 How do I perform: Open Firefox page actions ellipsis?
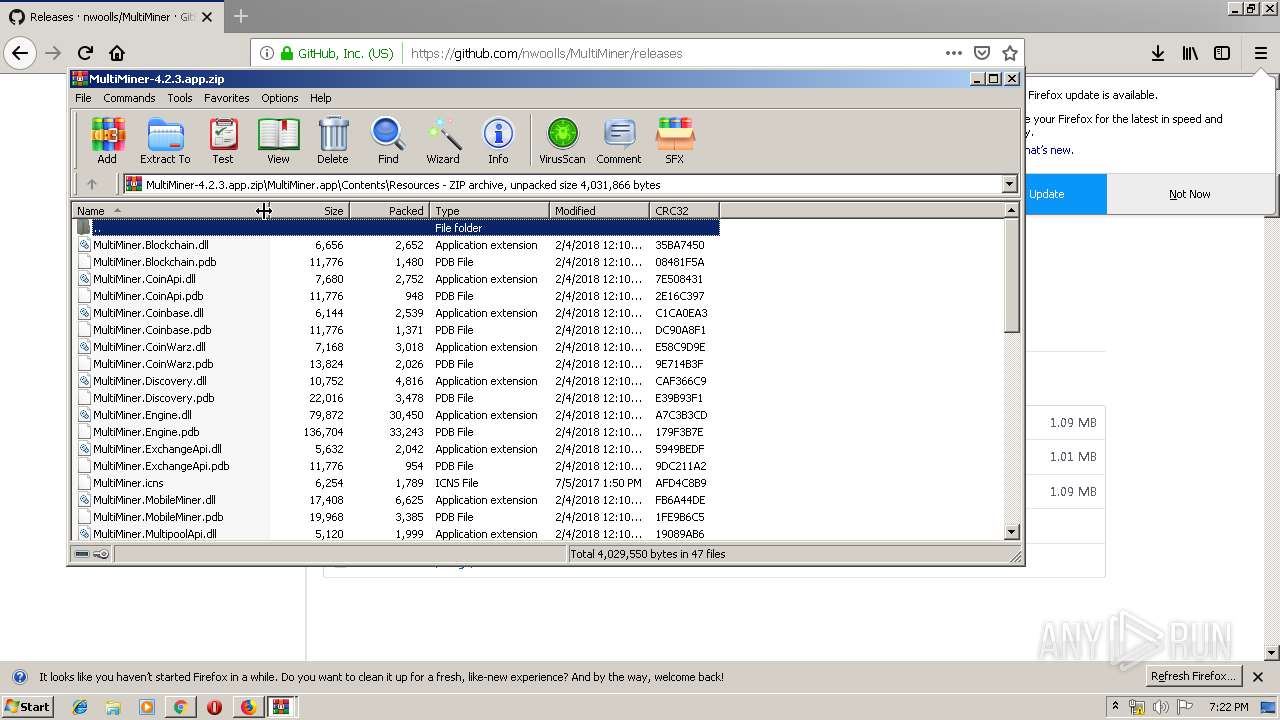[953, 53]
